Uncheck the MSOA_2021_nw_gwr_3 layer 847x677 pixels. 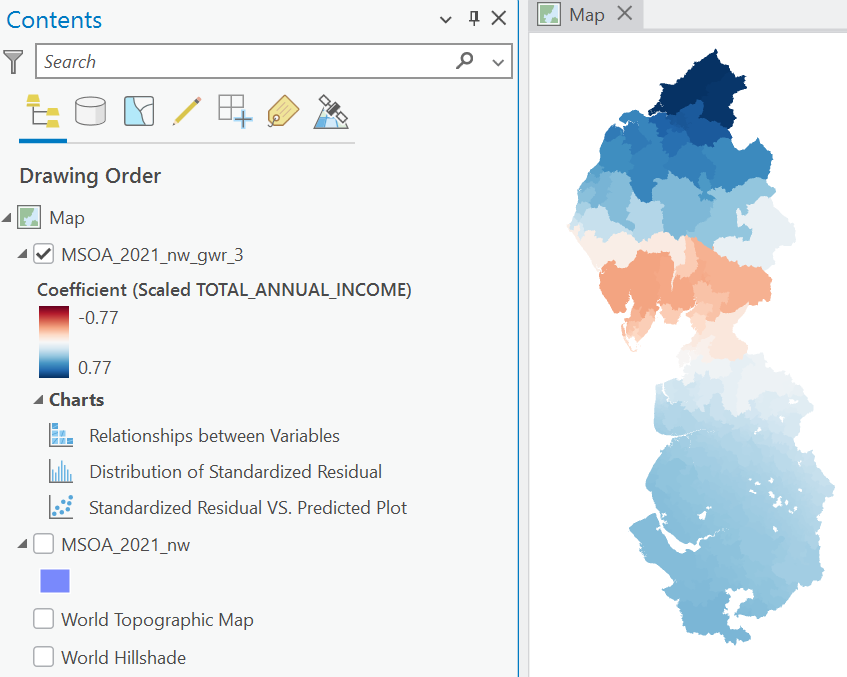(x=44, y=254)
